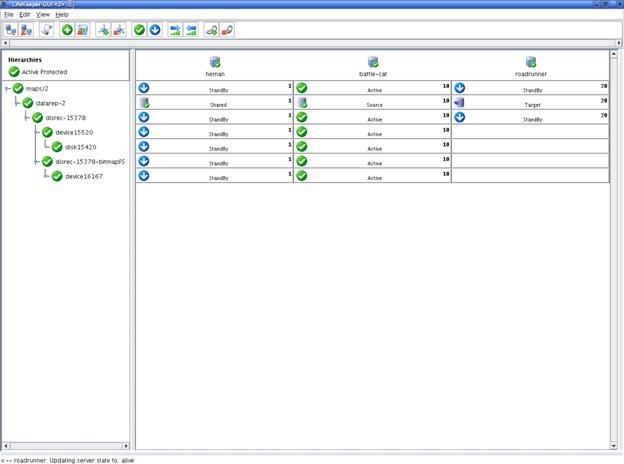This screenshot has height=464, width=624.
Task: Collapse the disrec-15378-bitmapFS tree node
Action: (37, 162)
